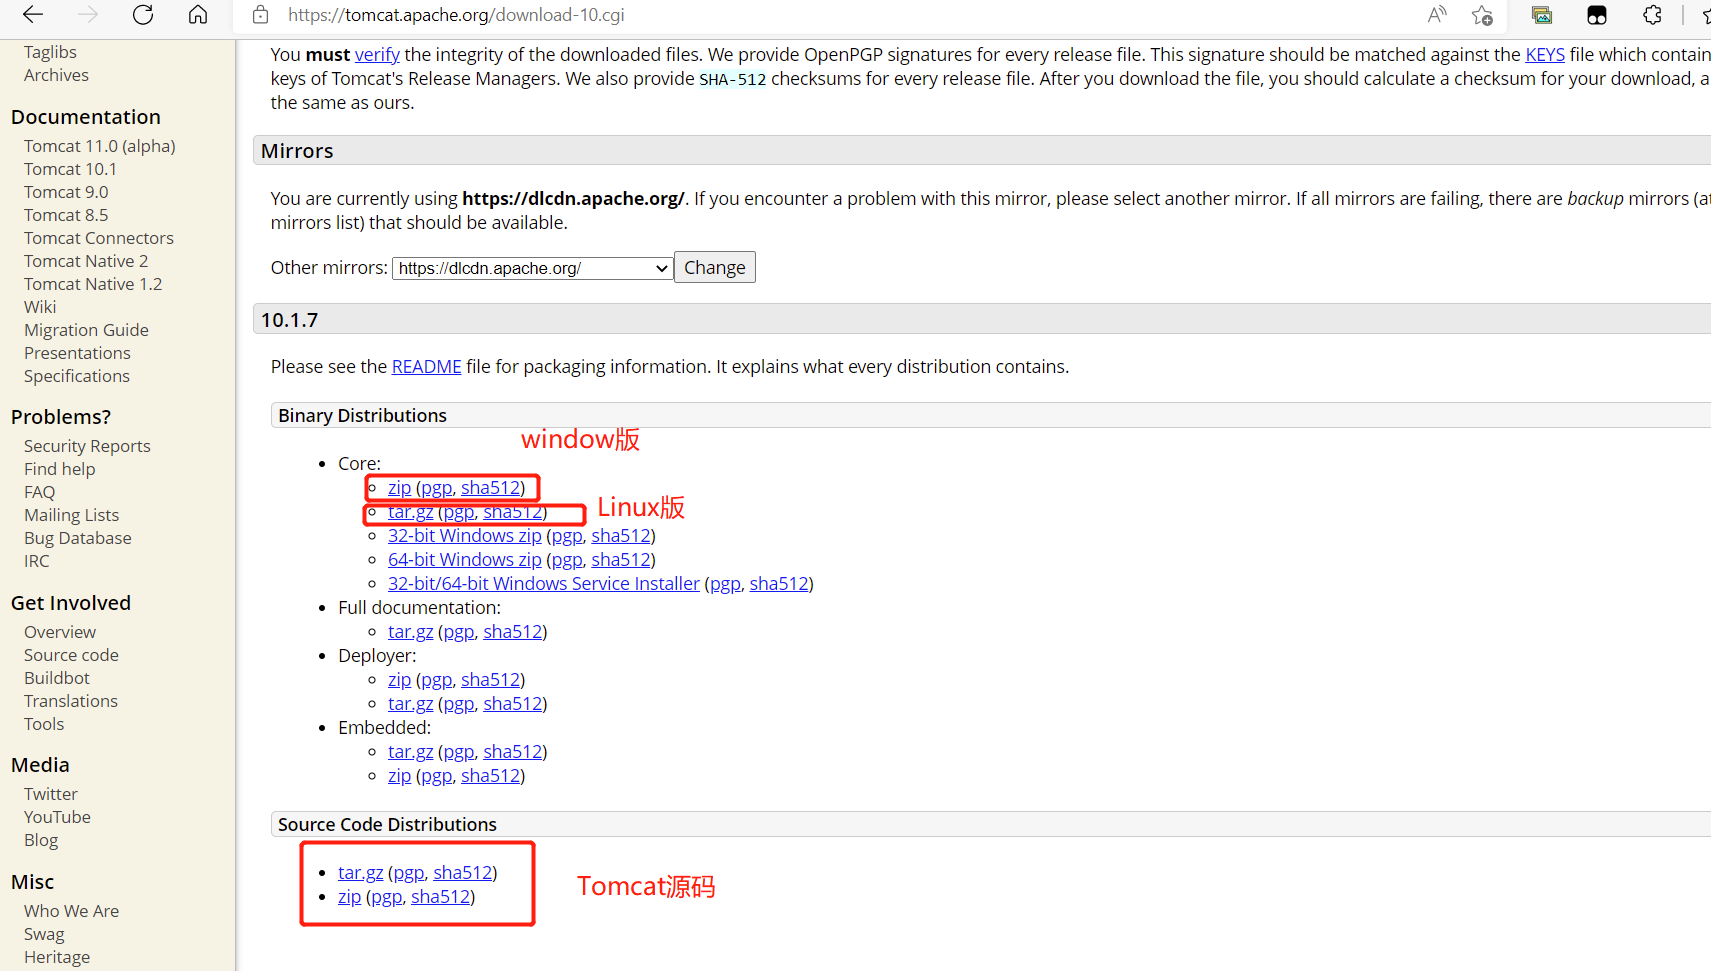This screenshot has width=1711, height=971.
Task: Open Tomcat 10.1 documentation
Action: [x=70, y=169]
